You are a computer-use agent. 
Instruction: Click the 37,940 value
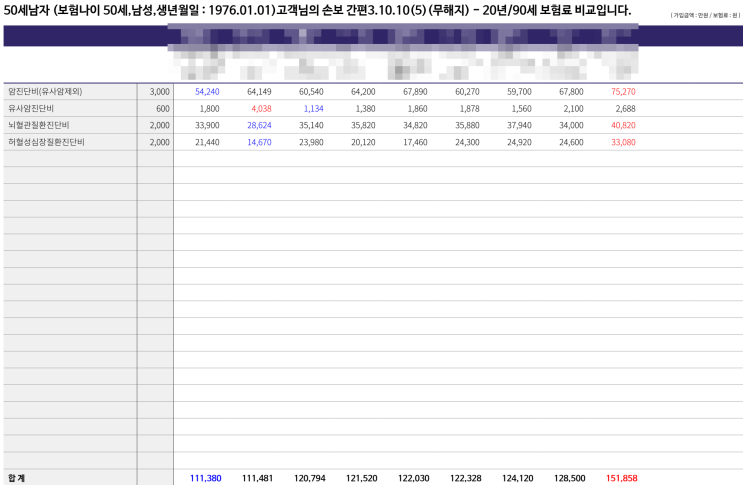(x=519, y=126)
